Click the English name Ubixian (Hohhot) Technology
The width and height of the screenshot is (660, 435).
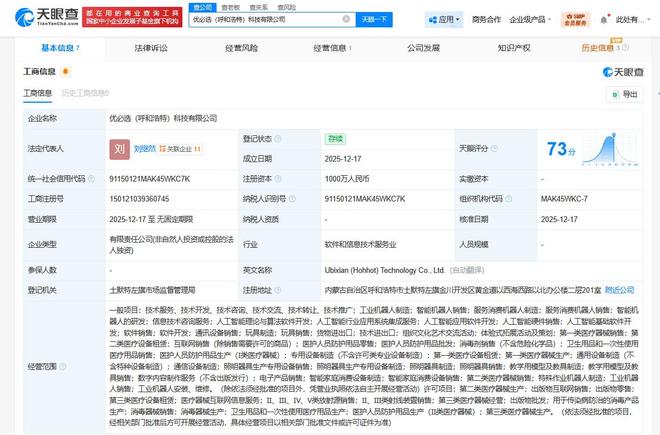(x=385, y=270)
